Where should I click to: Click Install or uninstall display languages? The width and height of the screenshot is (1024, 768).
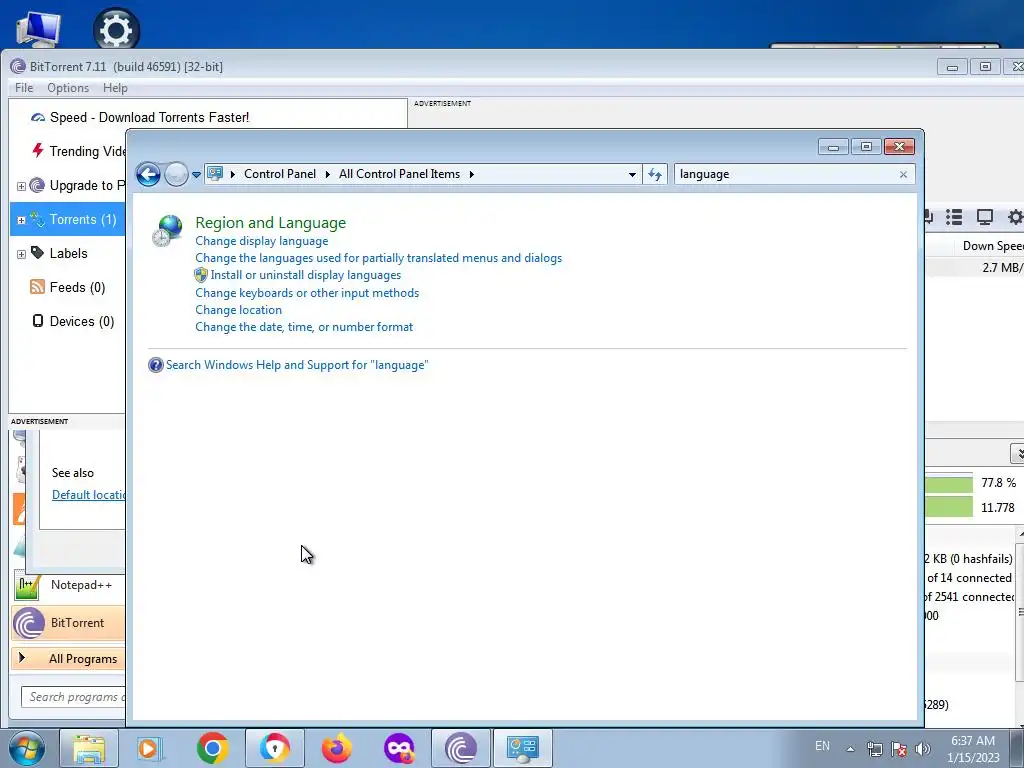(306, 275)
